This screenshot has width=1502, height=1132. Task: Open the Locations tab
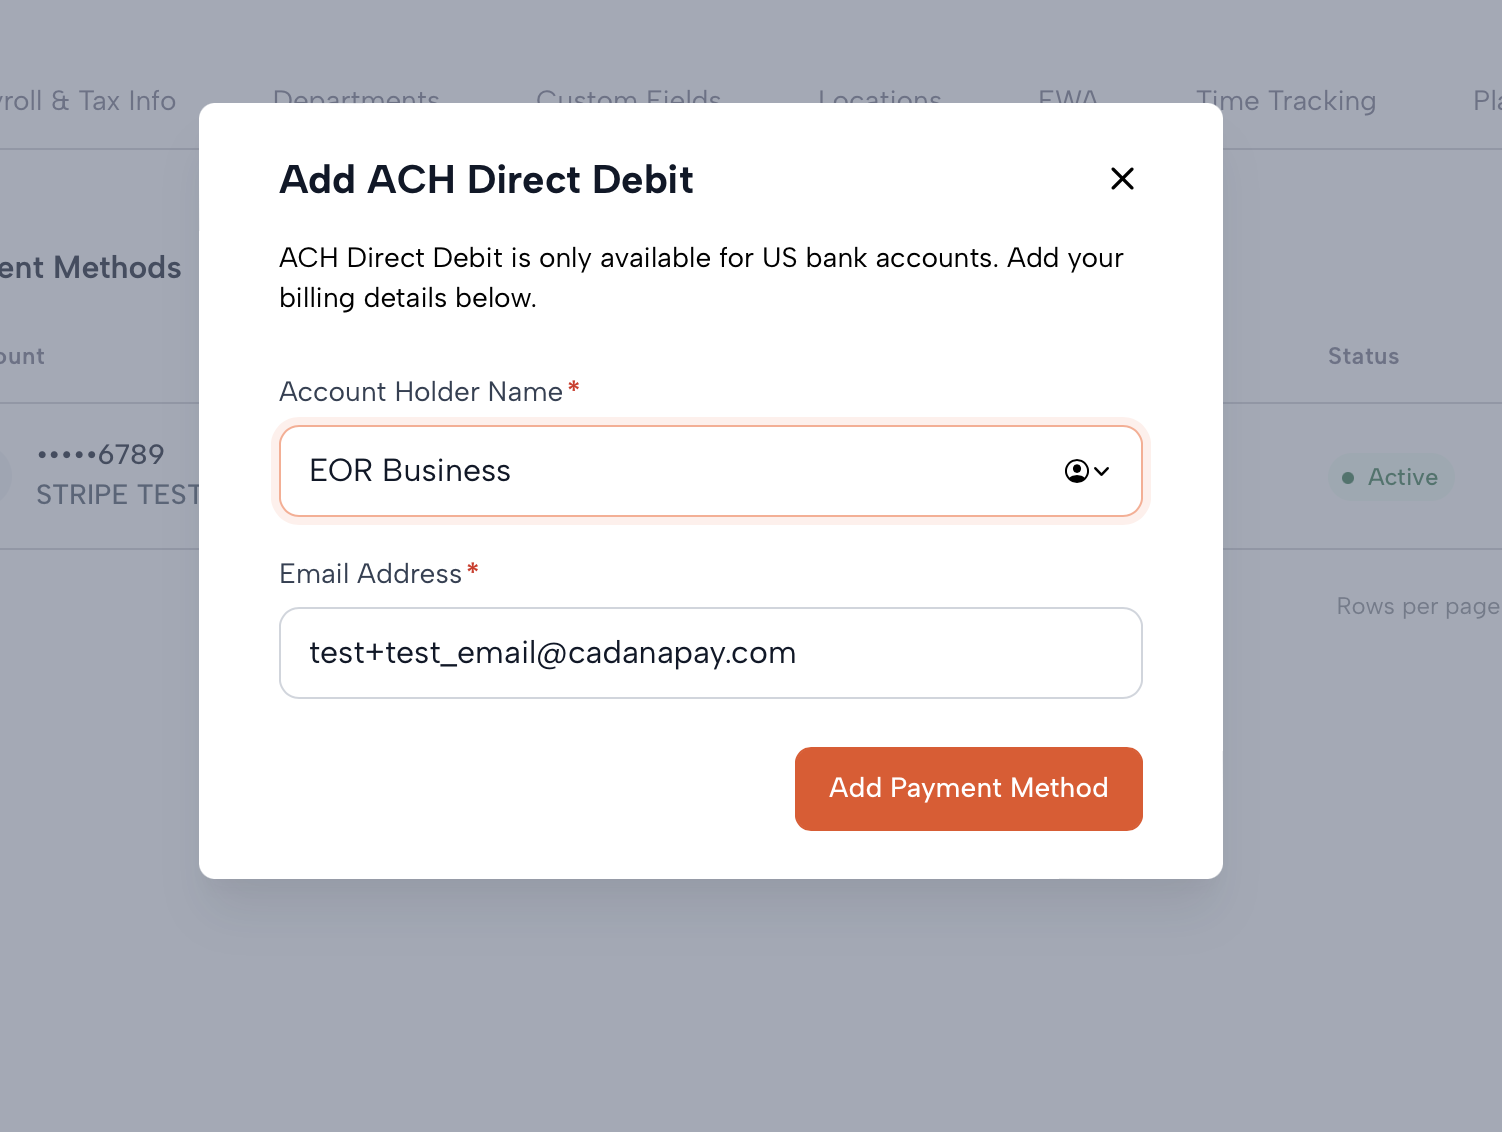(x=879, y=98)
